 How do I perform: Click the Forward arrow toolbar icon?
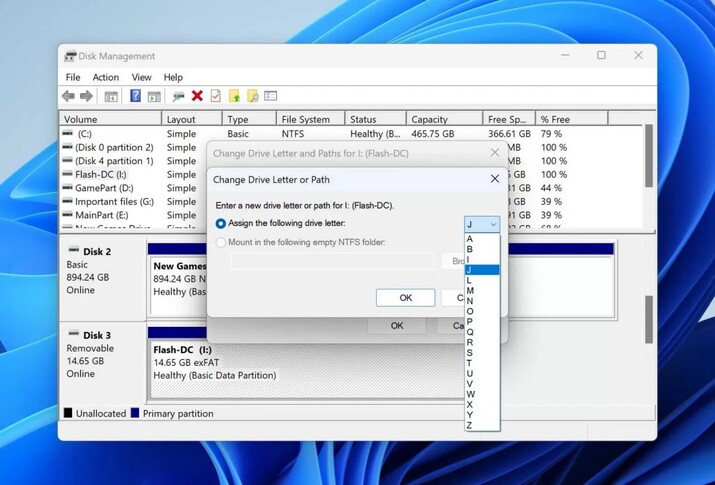86,96
